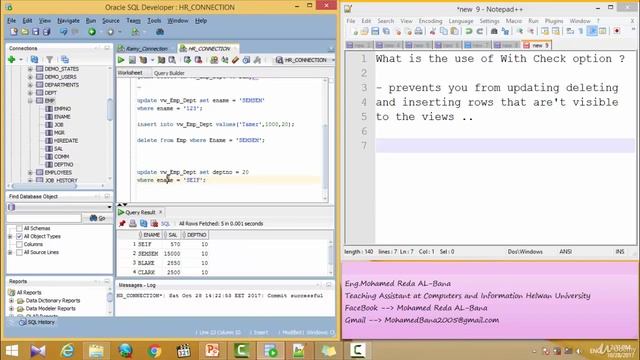
Task: Open Plugins menu in Notepad++
Action: pyautogui.click(x=554, y=21)
